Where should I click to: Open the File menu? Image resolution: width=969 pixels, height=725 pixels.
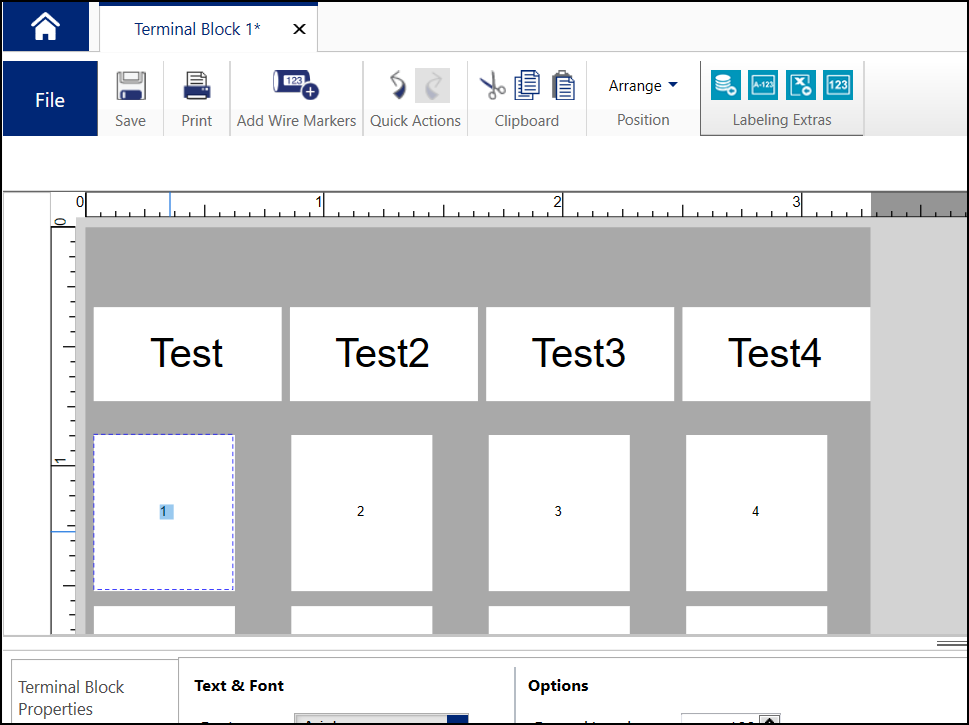[x=50, y=99]
